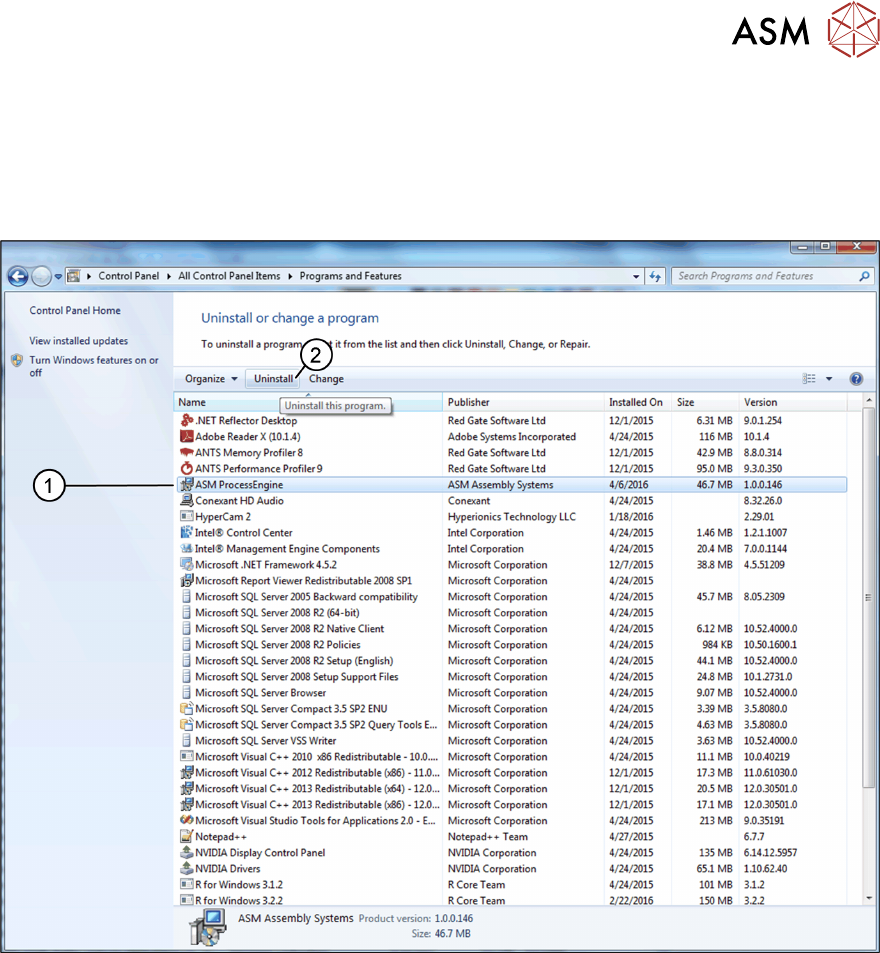Click the ANTS Performance Profiler 9 icon
Screen dimensions: 880x953
click(x=187, y=469)
